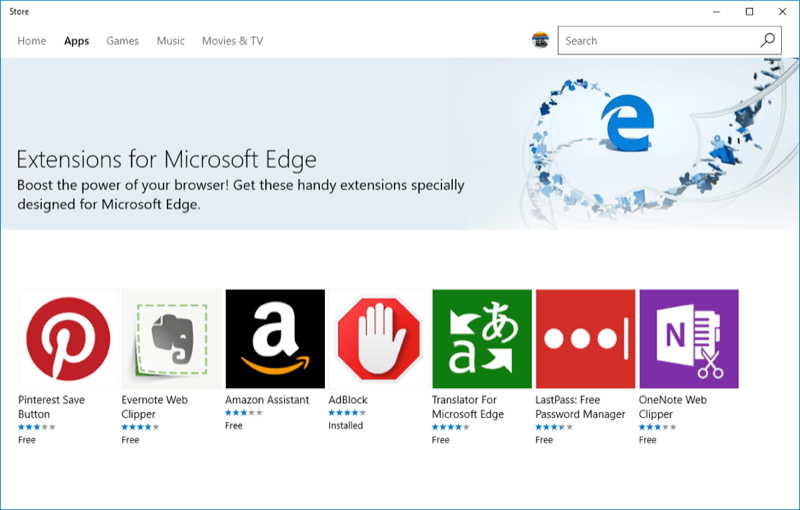Open the "Evernote Web Clipper" title link

[x=155, y=407]
